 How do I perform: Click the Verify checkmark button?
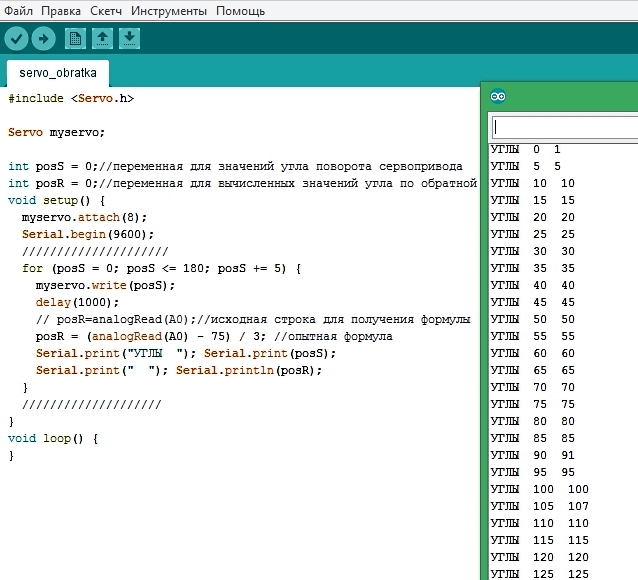17,39
